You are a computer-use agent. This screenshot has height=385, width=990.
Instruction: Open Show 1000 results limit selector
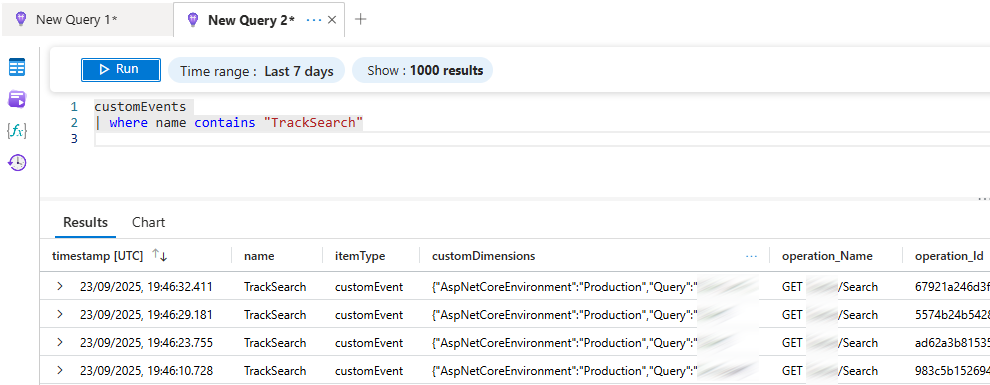[422, 71]
